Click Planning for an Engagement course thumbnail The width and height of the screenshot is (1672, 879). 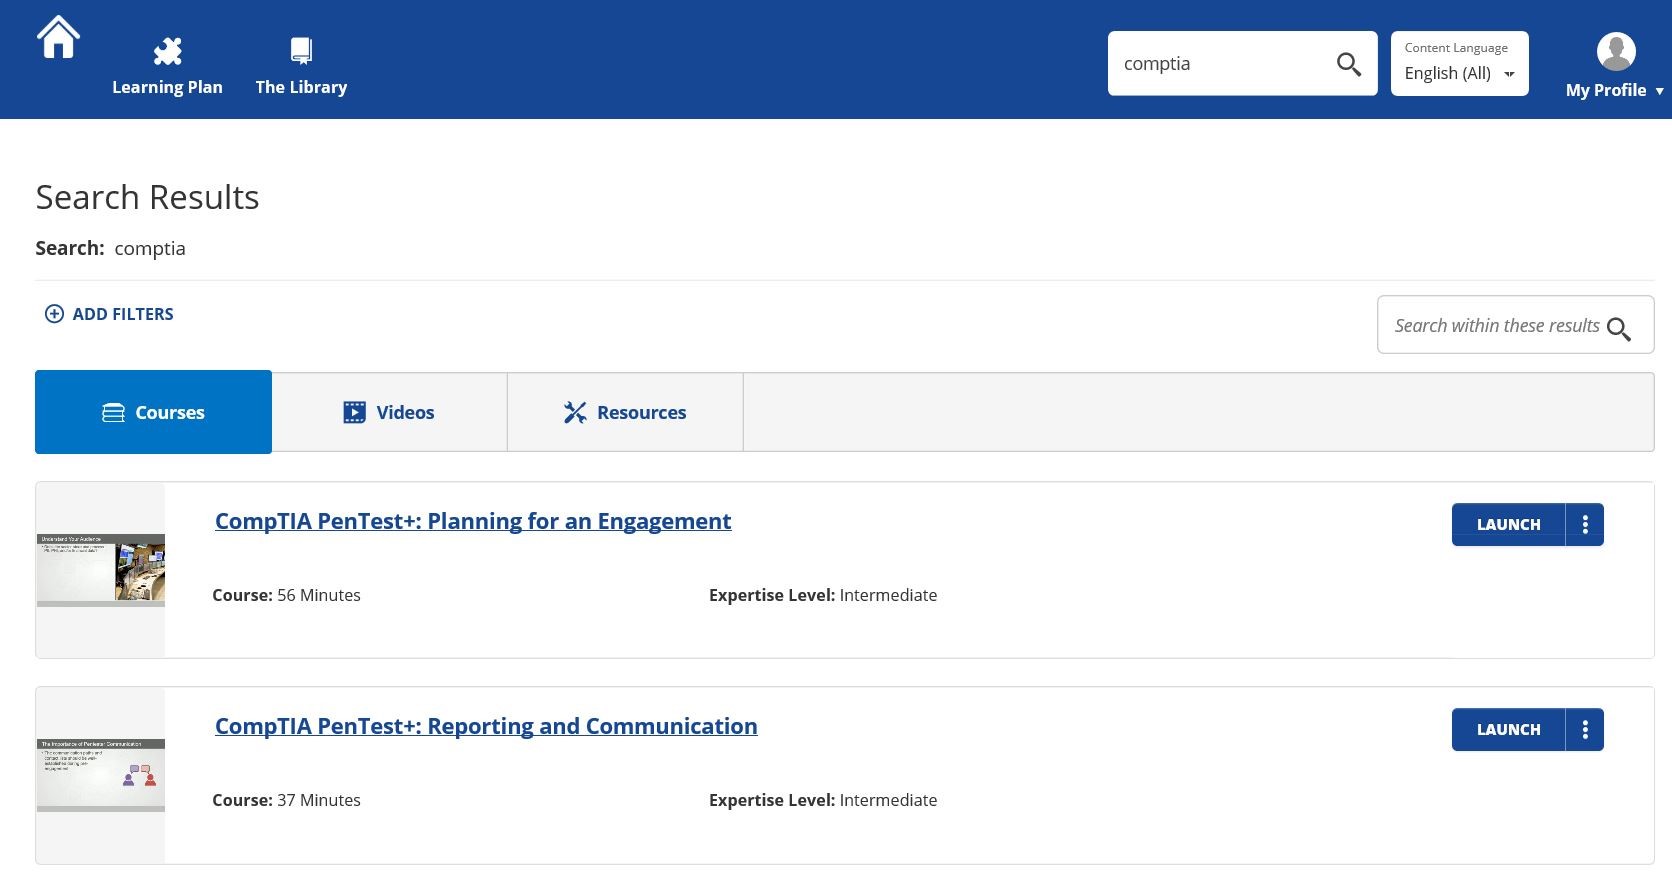[101, 570]
